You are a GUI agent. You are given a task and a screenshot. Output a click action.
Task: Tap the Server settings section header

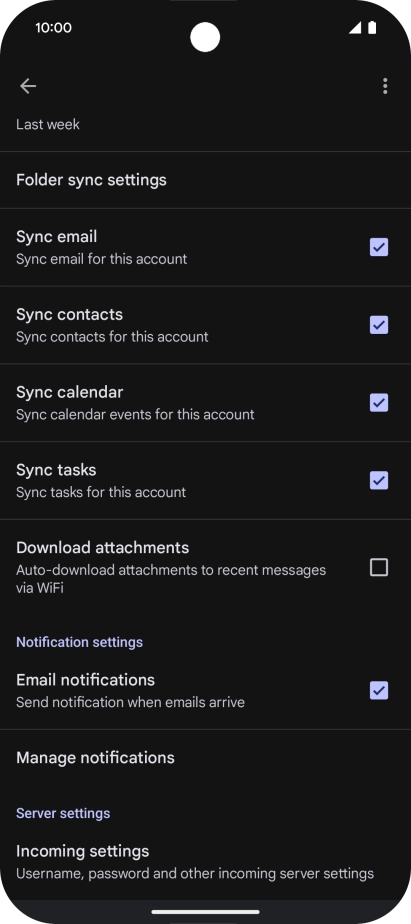(x=63, y=813)
